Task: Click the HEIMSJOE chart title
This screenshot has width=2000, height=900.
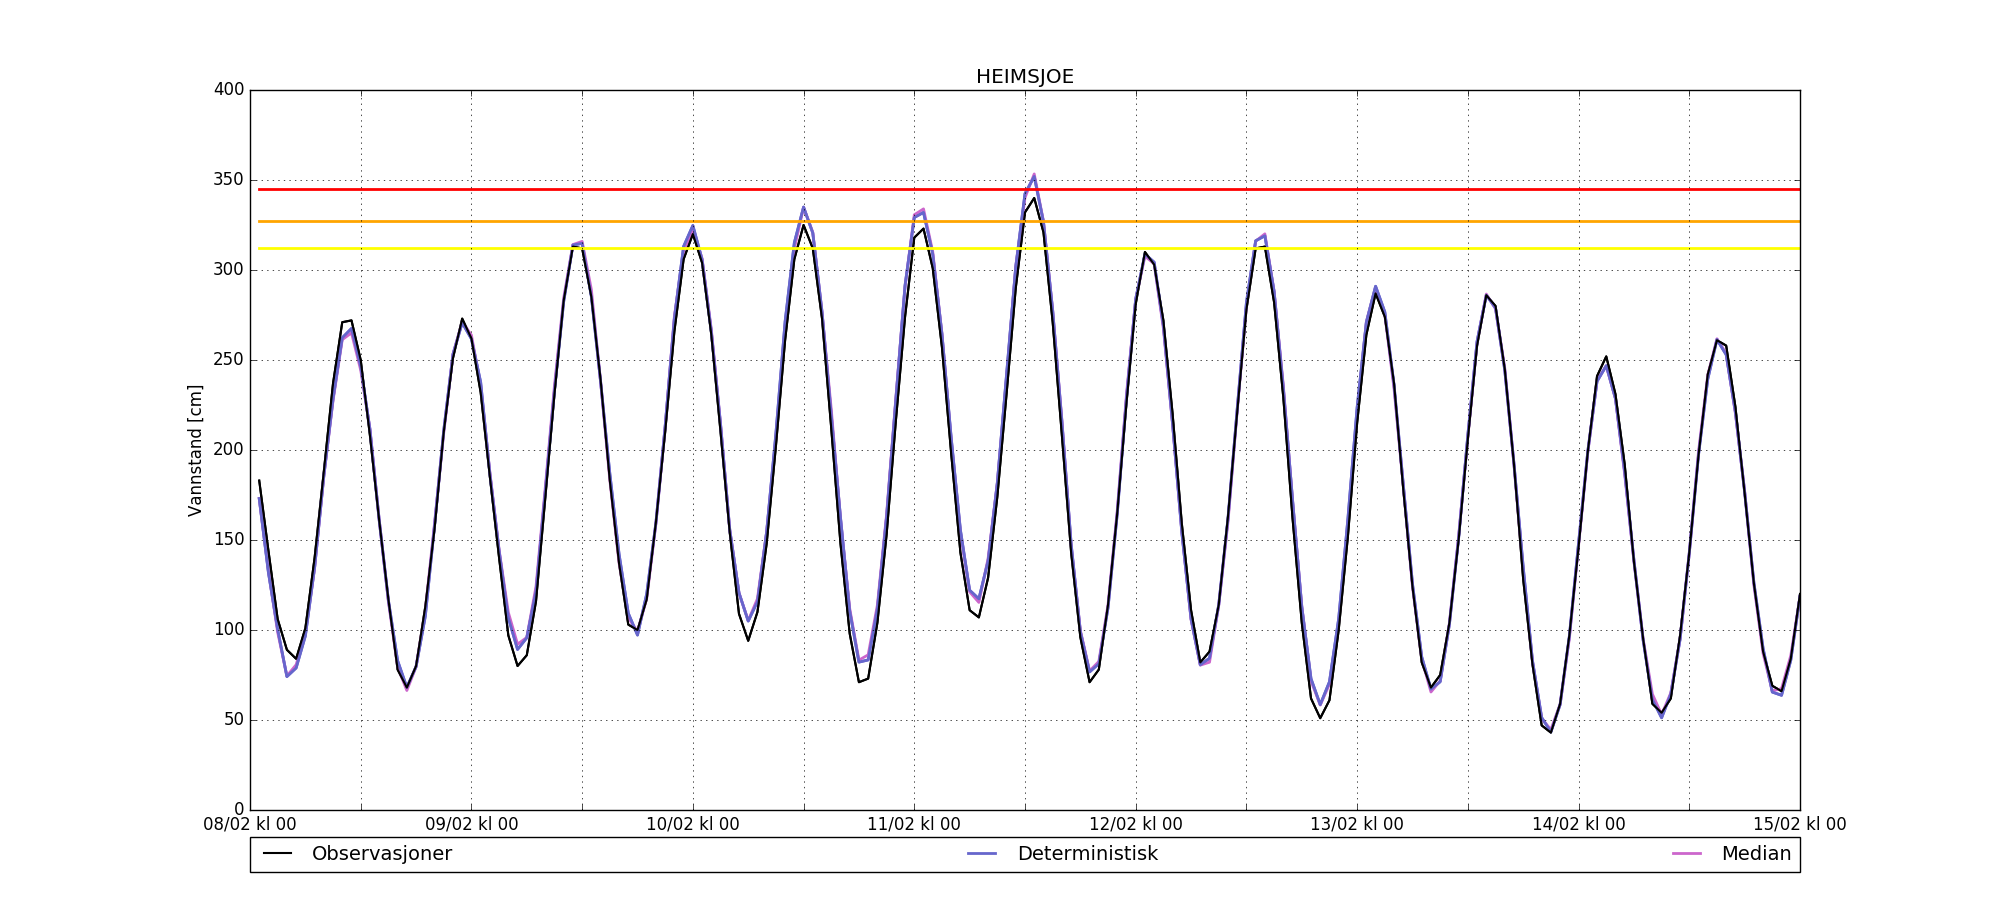Action: [x=1025, y=77]
